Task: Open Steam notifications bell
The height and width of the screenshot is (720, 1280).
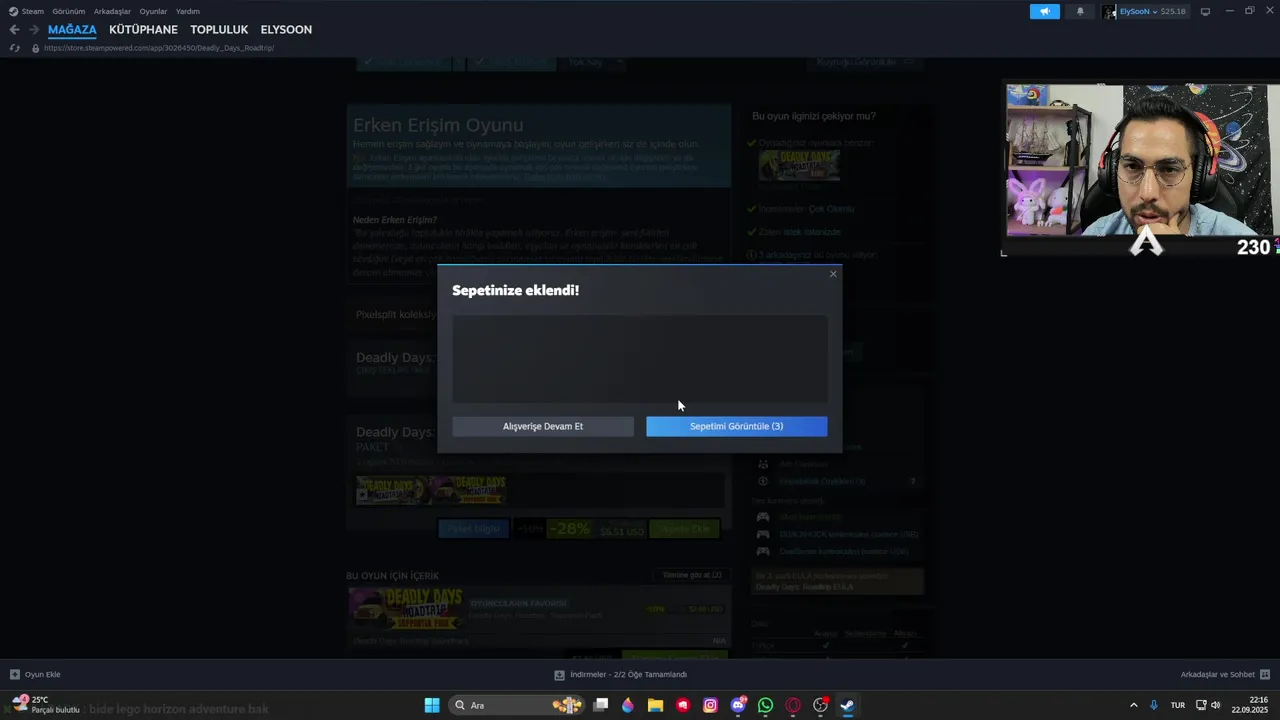Action: click(1080, 11)
